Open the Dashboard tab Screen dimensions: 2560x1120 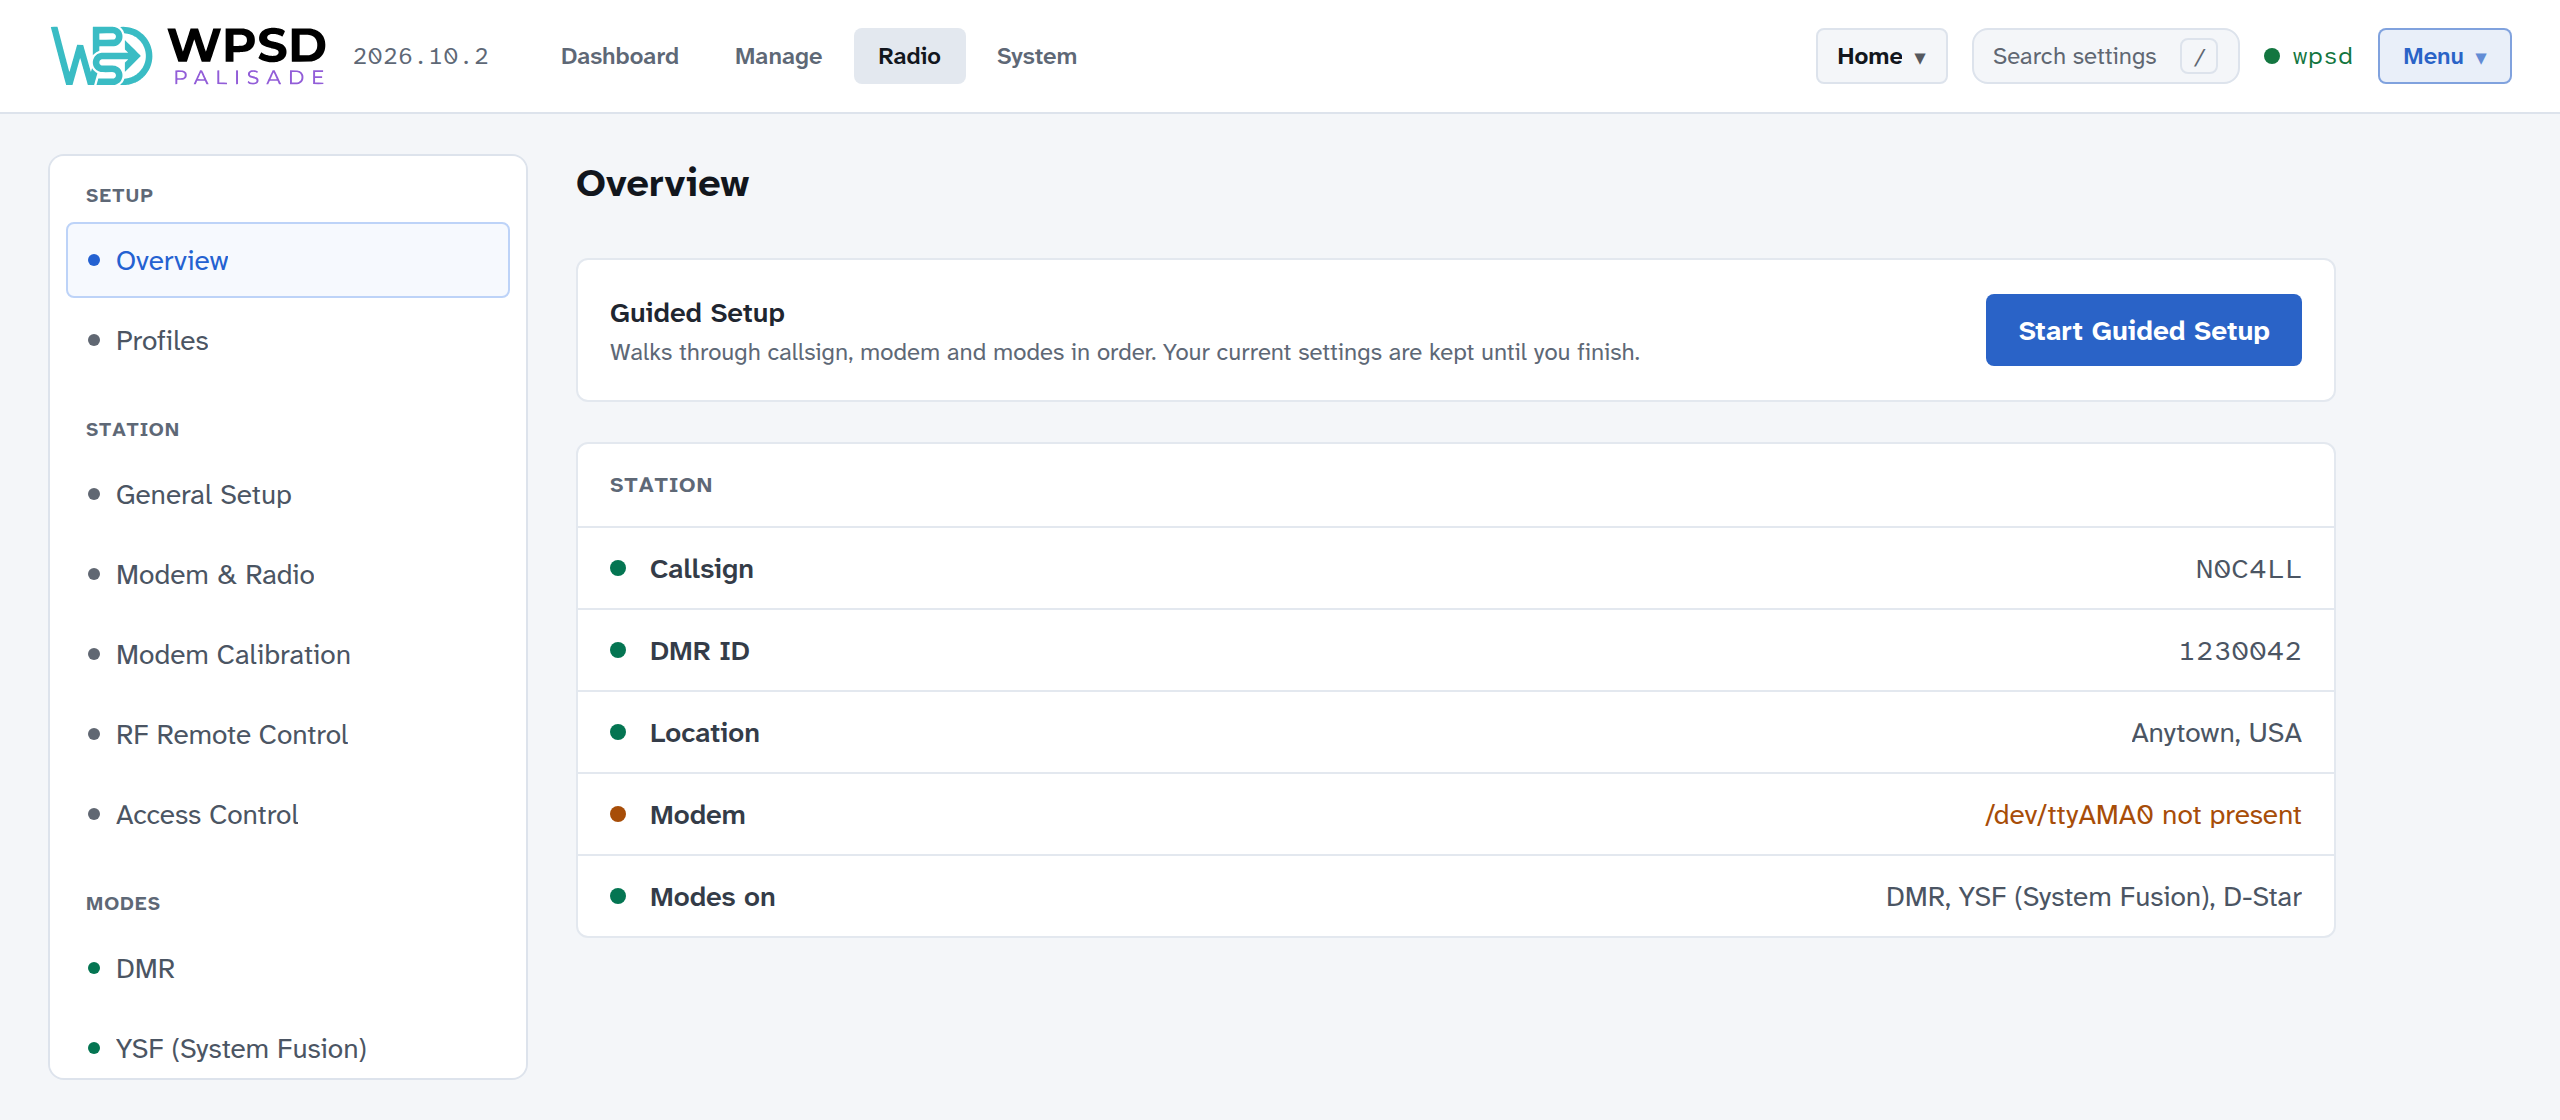click(619, 56)
